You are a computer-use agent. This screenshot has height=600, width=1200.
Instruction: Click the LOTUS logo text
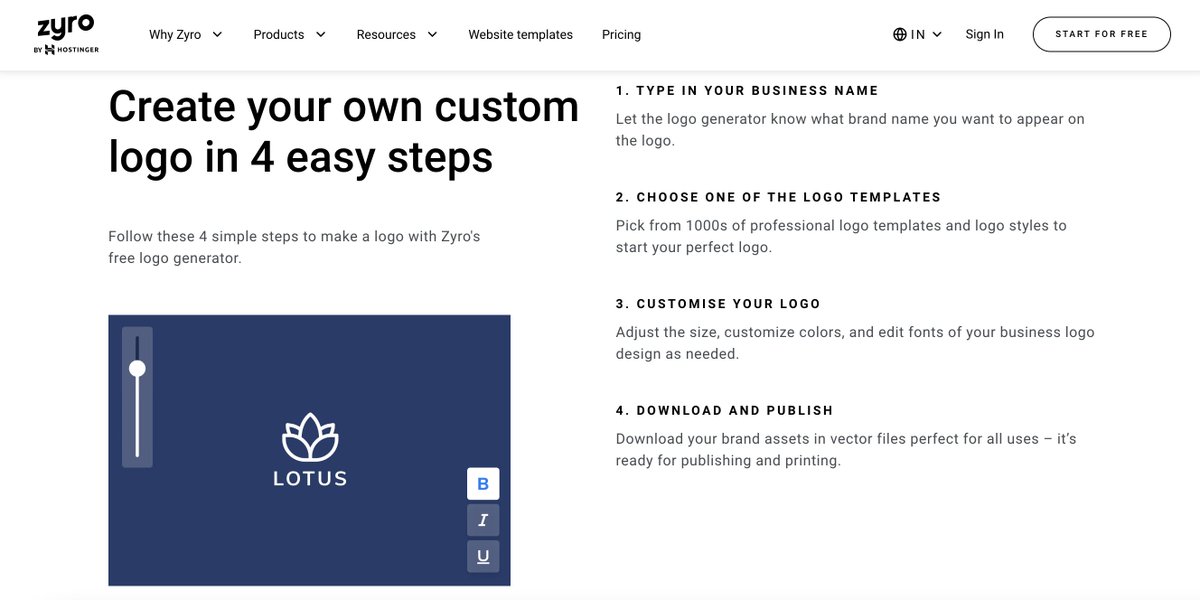(310, 479)
